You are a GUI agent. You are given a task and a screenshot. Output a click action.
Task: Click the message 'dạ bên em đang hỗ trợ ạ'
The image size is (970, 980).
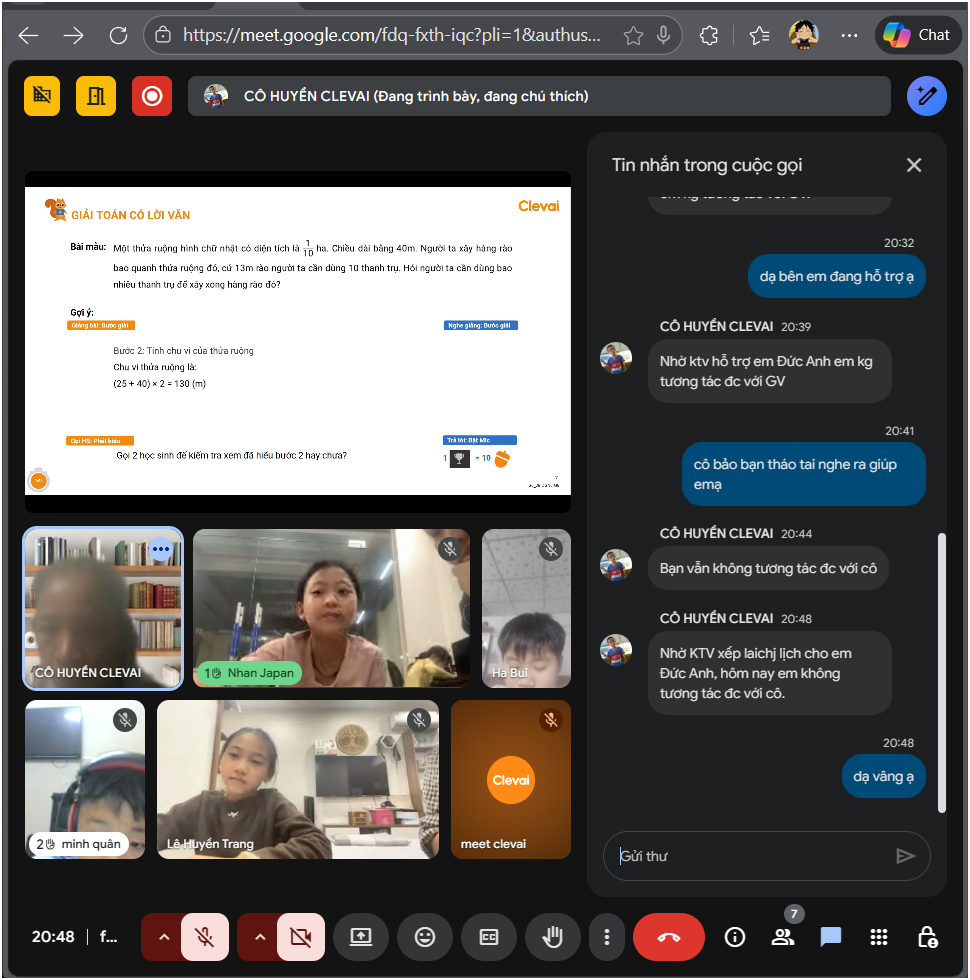pyautogui.click(x=836, y=276)
